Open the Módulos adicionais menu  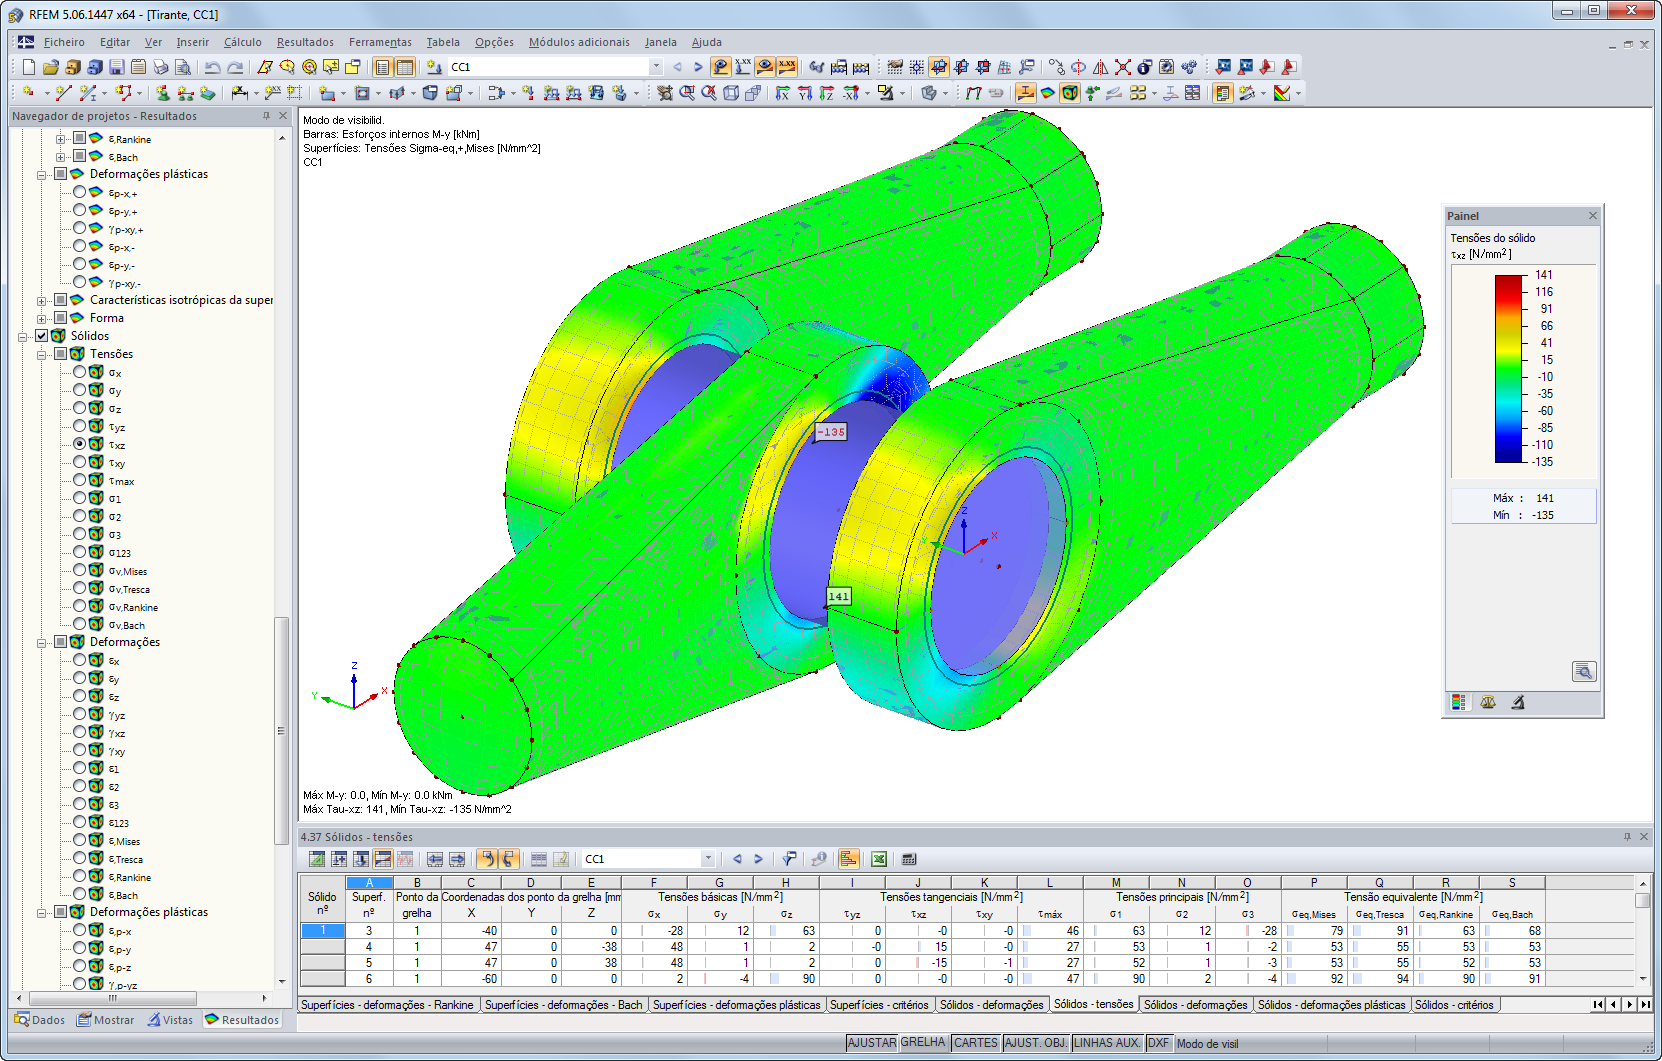579,42
